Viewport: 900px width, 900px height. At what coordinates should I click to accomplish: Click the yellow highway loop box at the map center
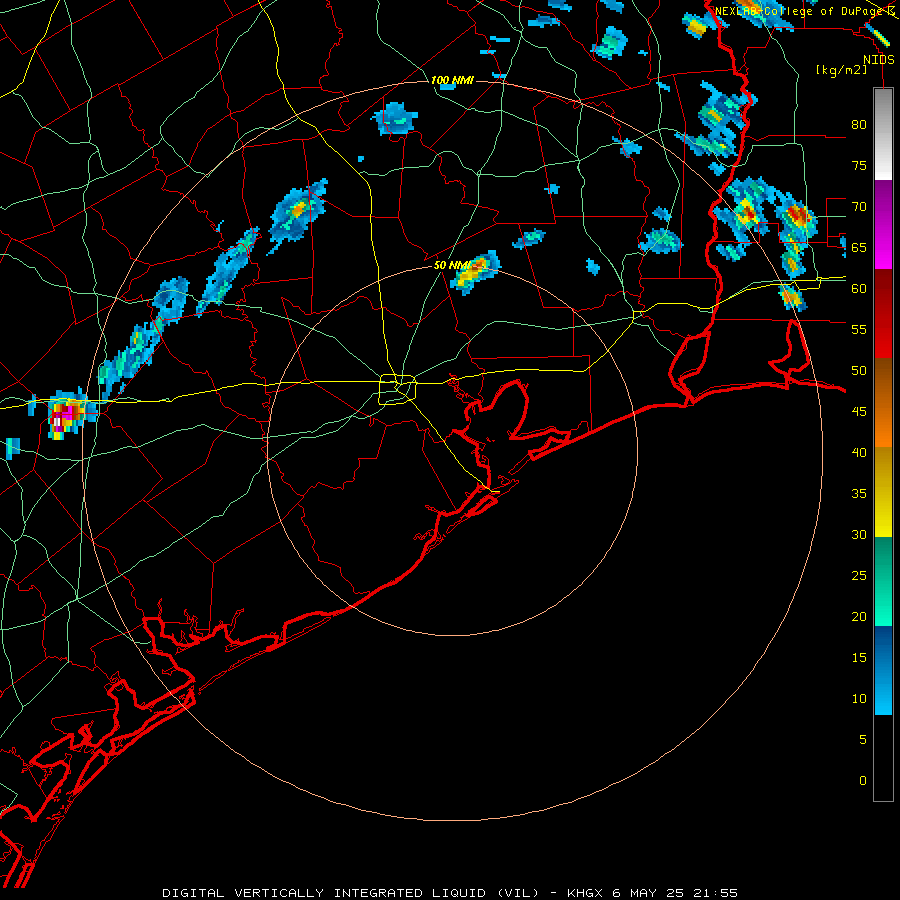tap(397, 389)
